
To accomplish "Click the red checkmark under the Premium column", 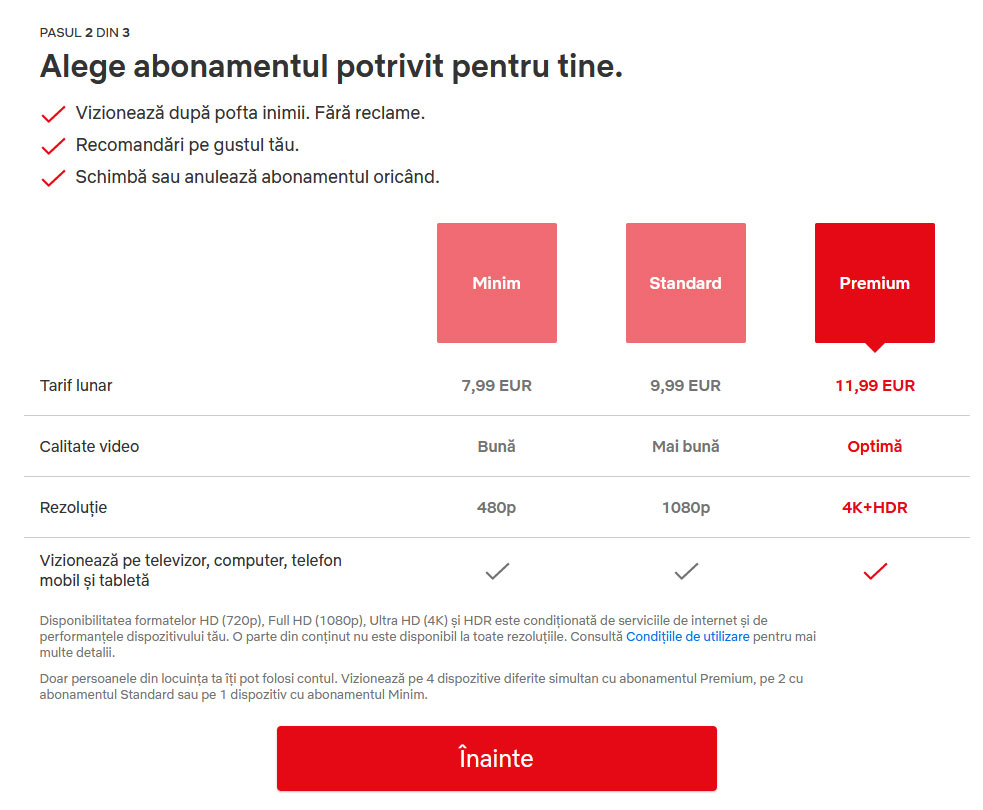I will [875, 571].
